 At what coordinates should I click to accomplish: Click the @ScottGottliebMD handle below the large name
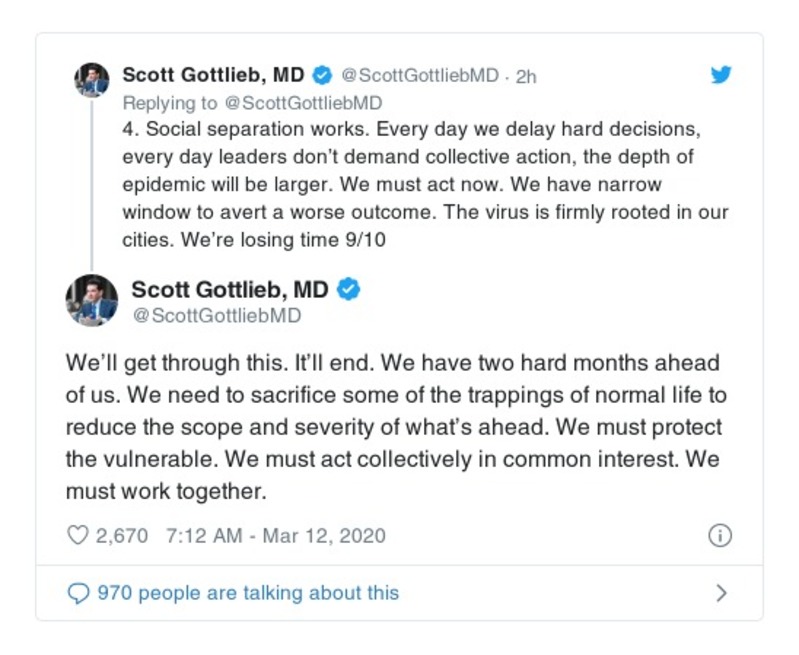pos(216,316)
